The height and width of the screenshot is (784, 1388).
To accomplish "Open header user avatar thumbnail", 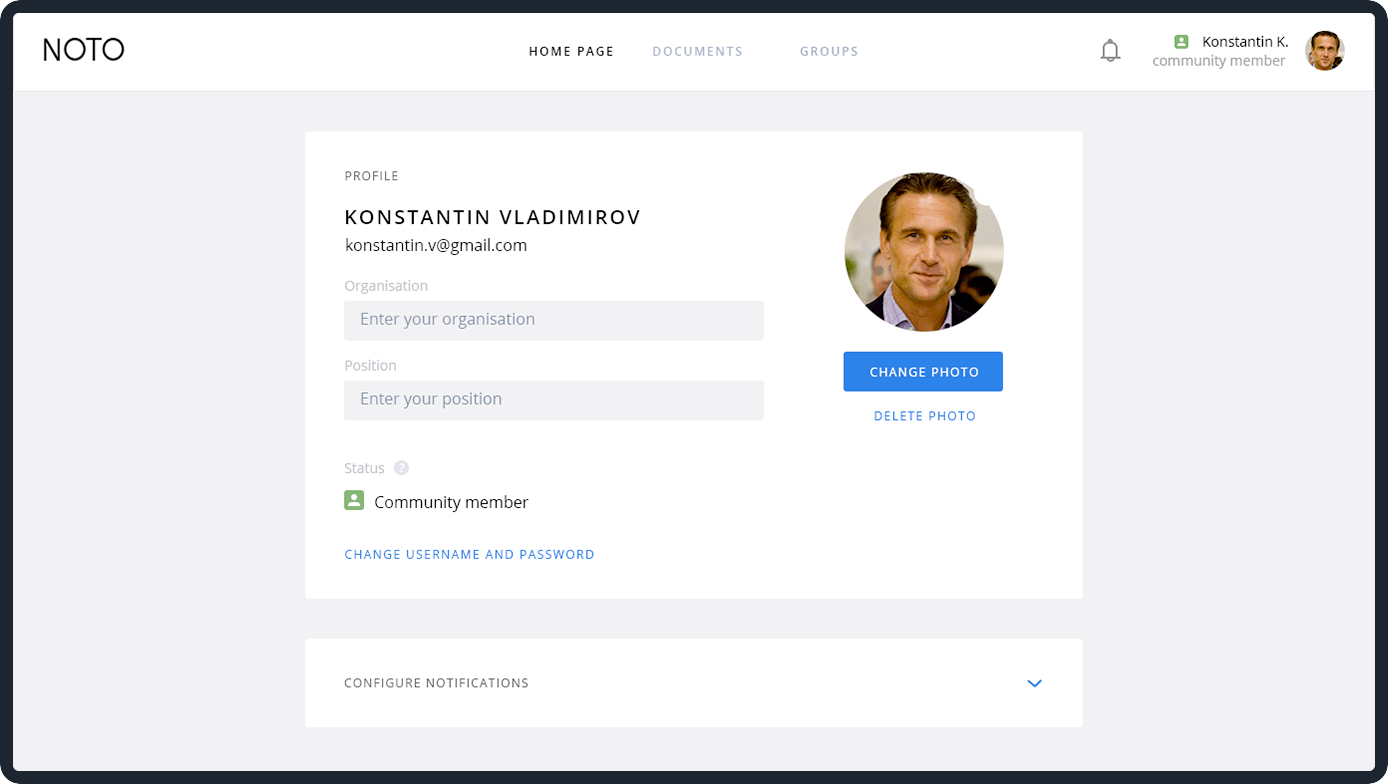I will [x=1324, y=51].
